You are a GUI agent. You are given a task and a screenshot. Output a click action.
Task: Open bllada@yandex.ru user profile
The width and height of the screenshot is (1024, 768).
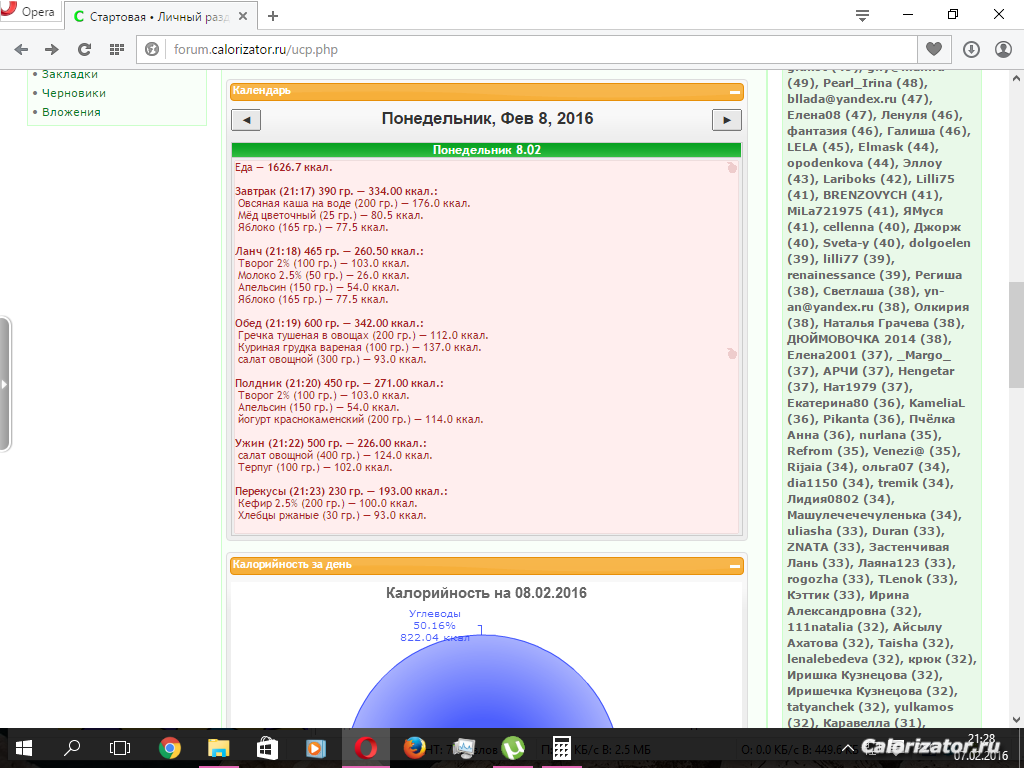(842, 99)
